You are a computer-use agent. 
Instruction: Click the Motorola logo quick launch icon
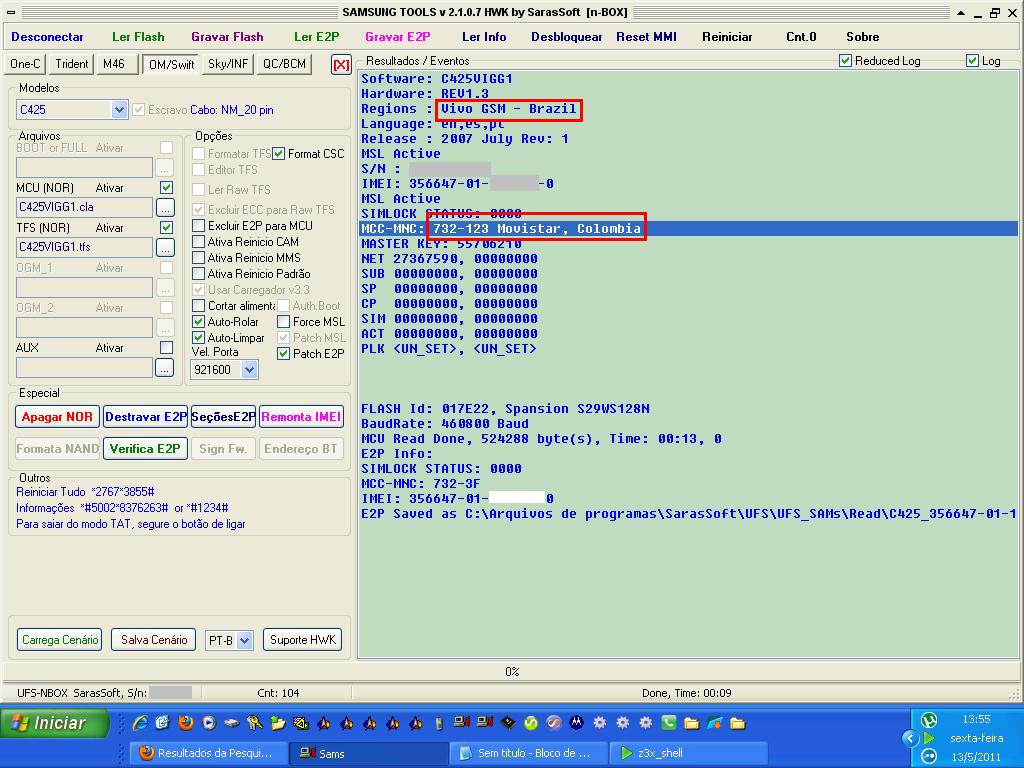pos(576,723)
